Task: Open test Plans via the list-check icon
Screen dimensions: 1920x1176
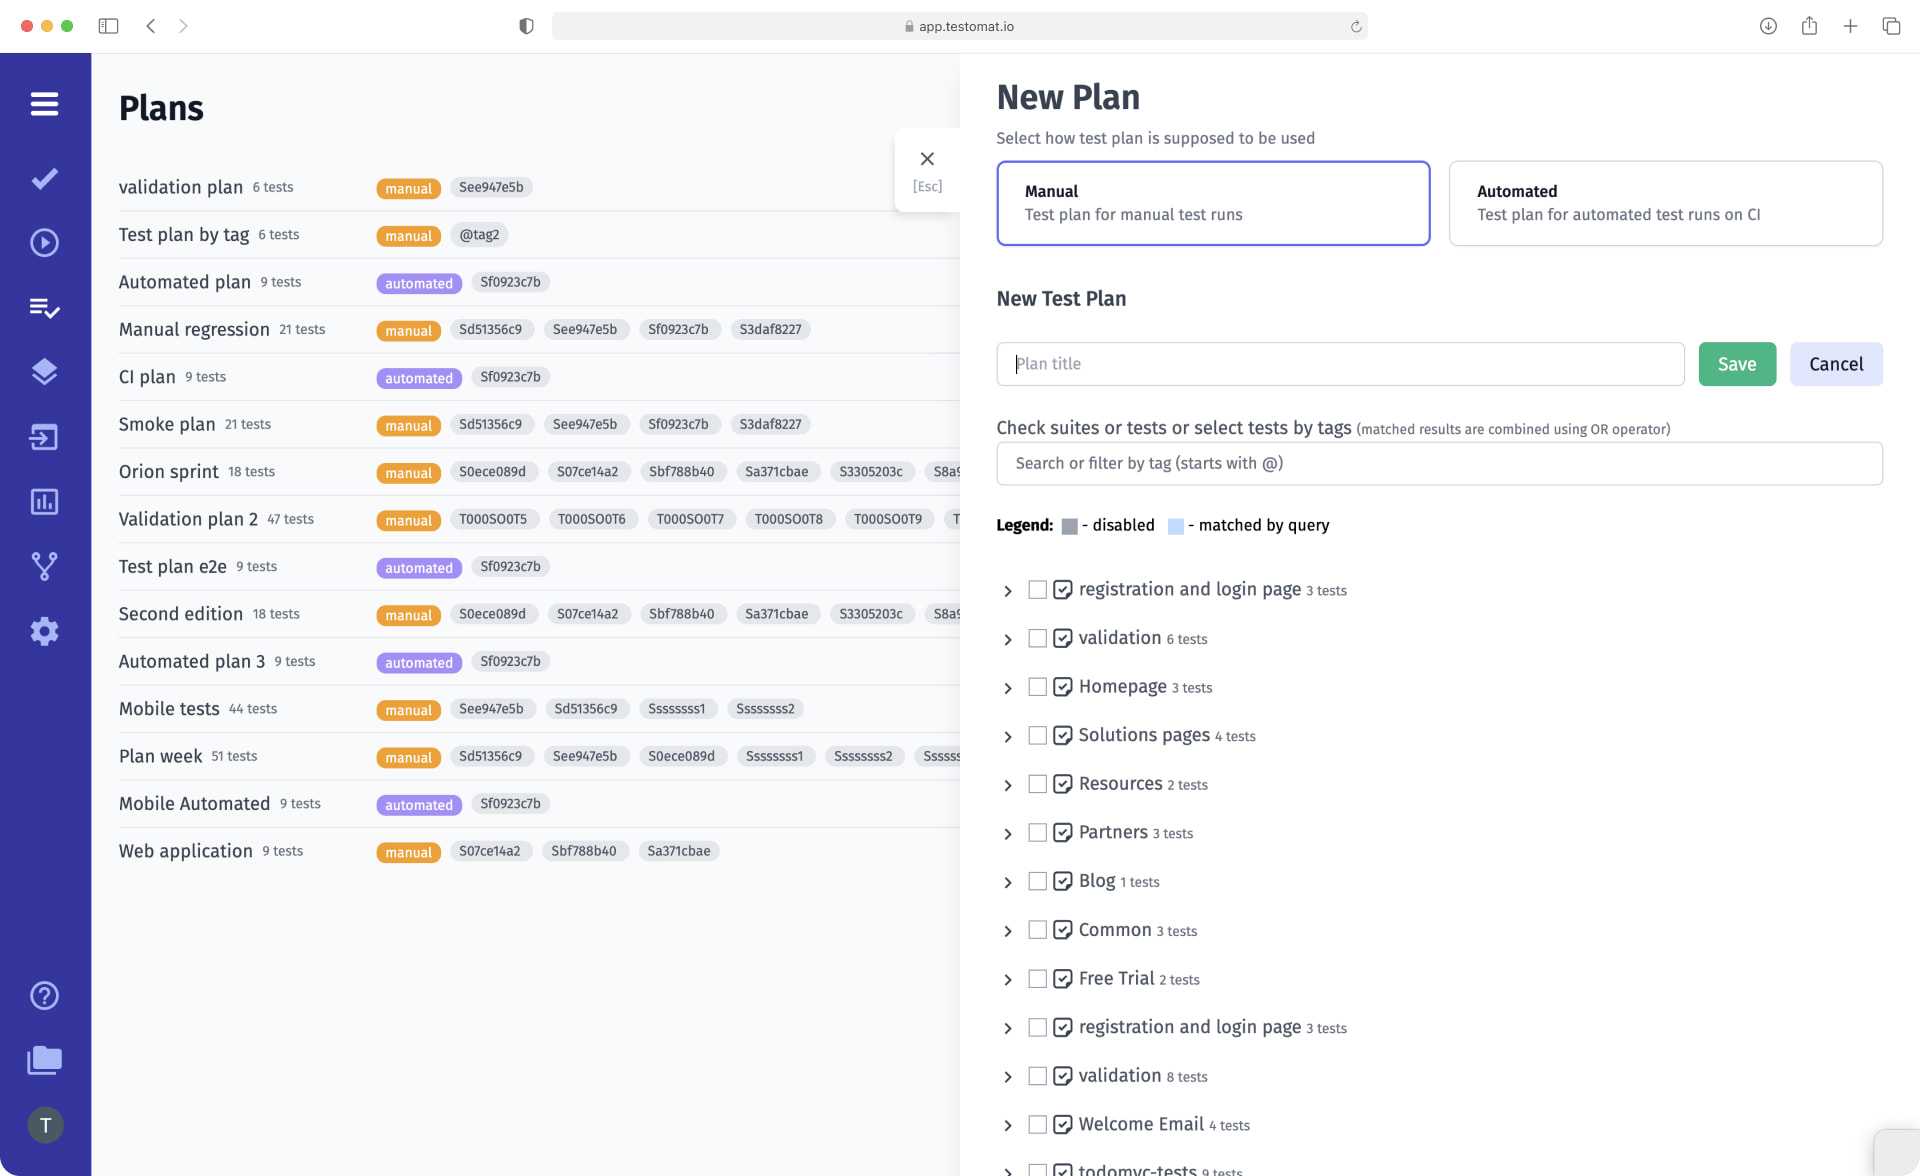Action: click(45, 308)
